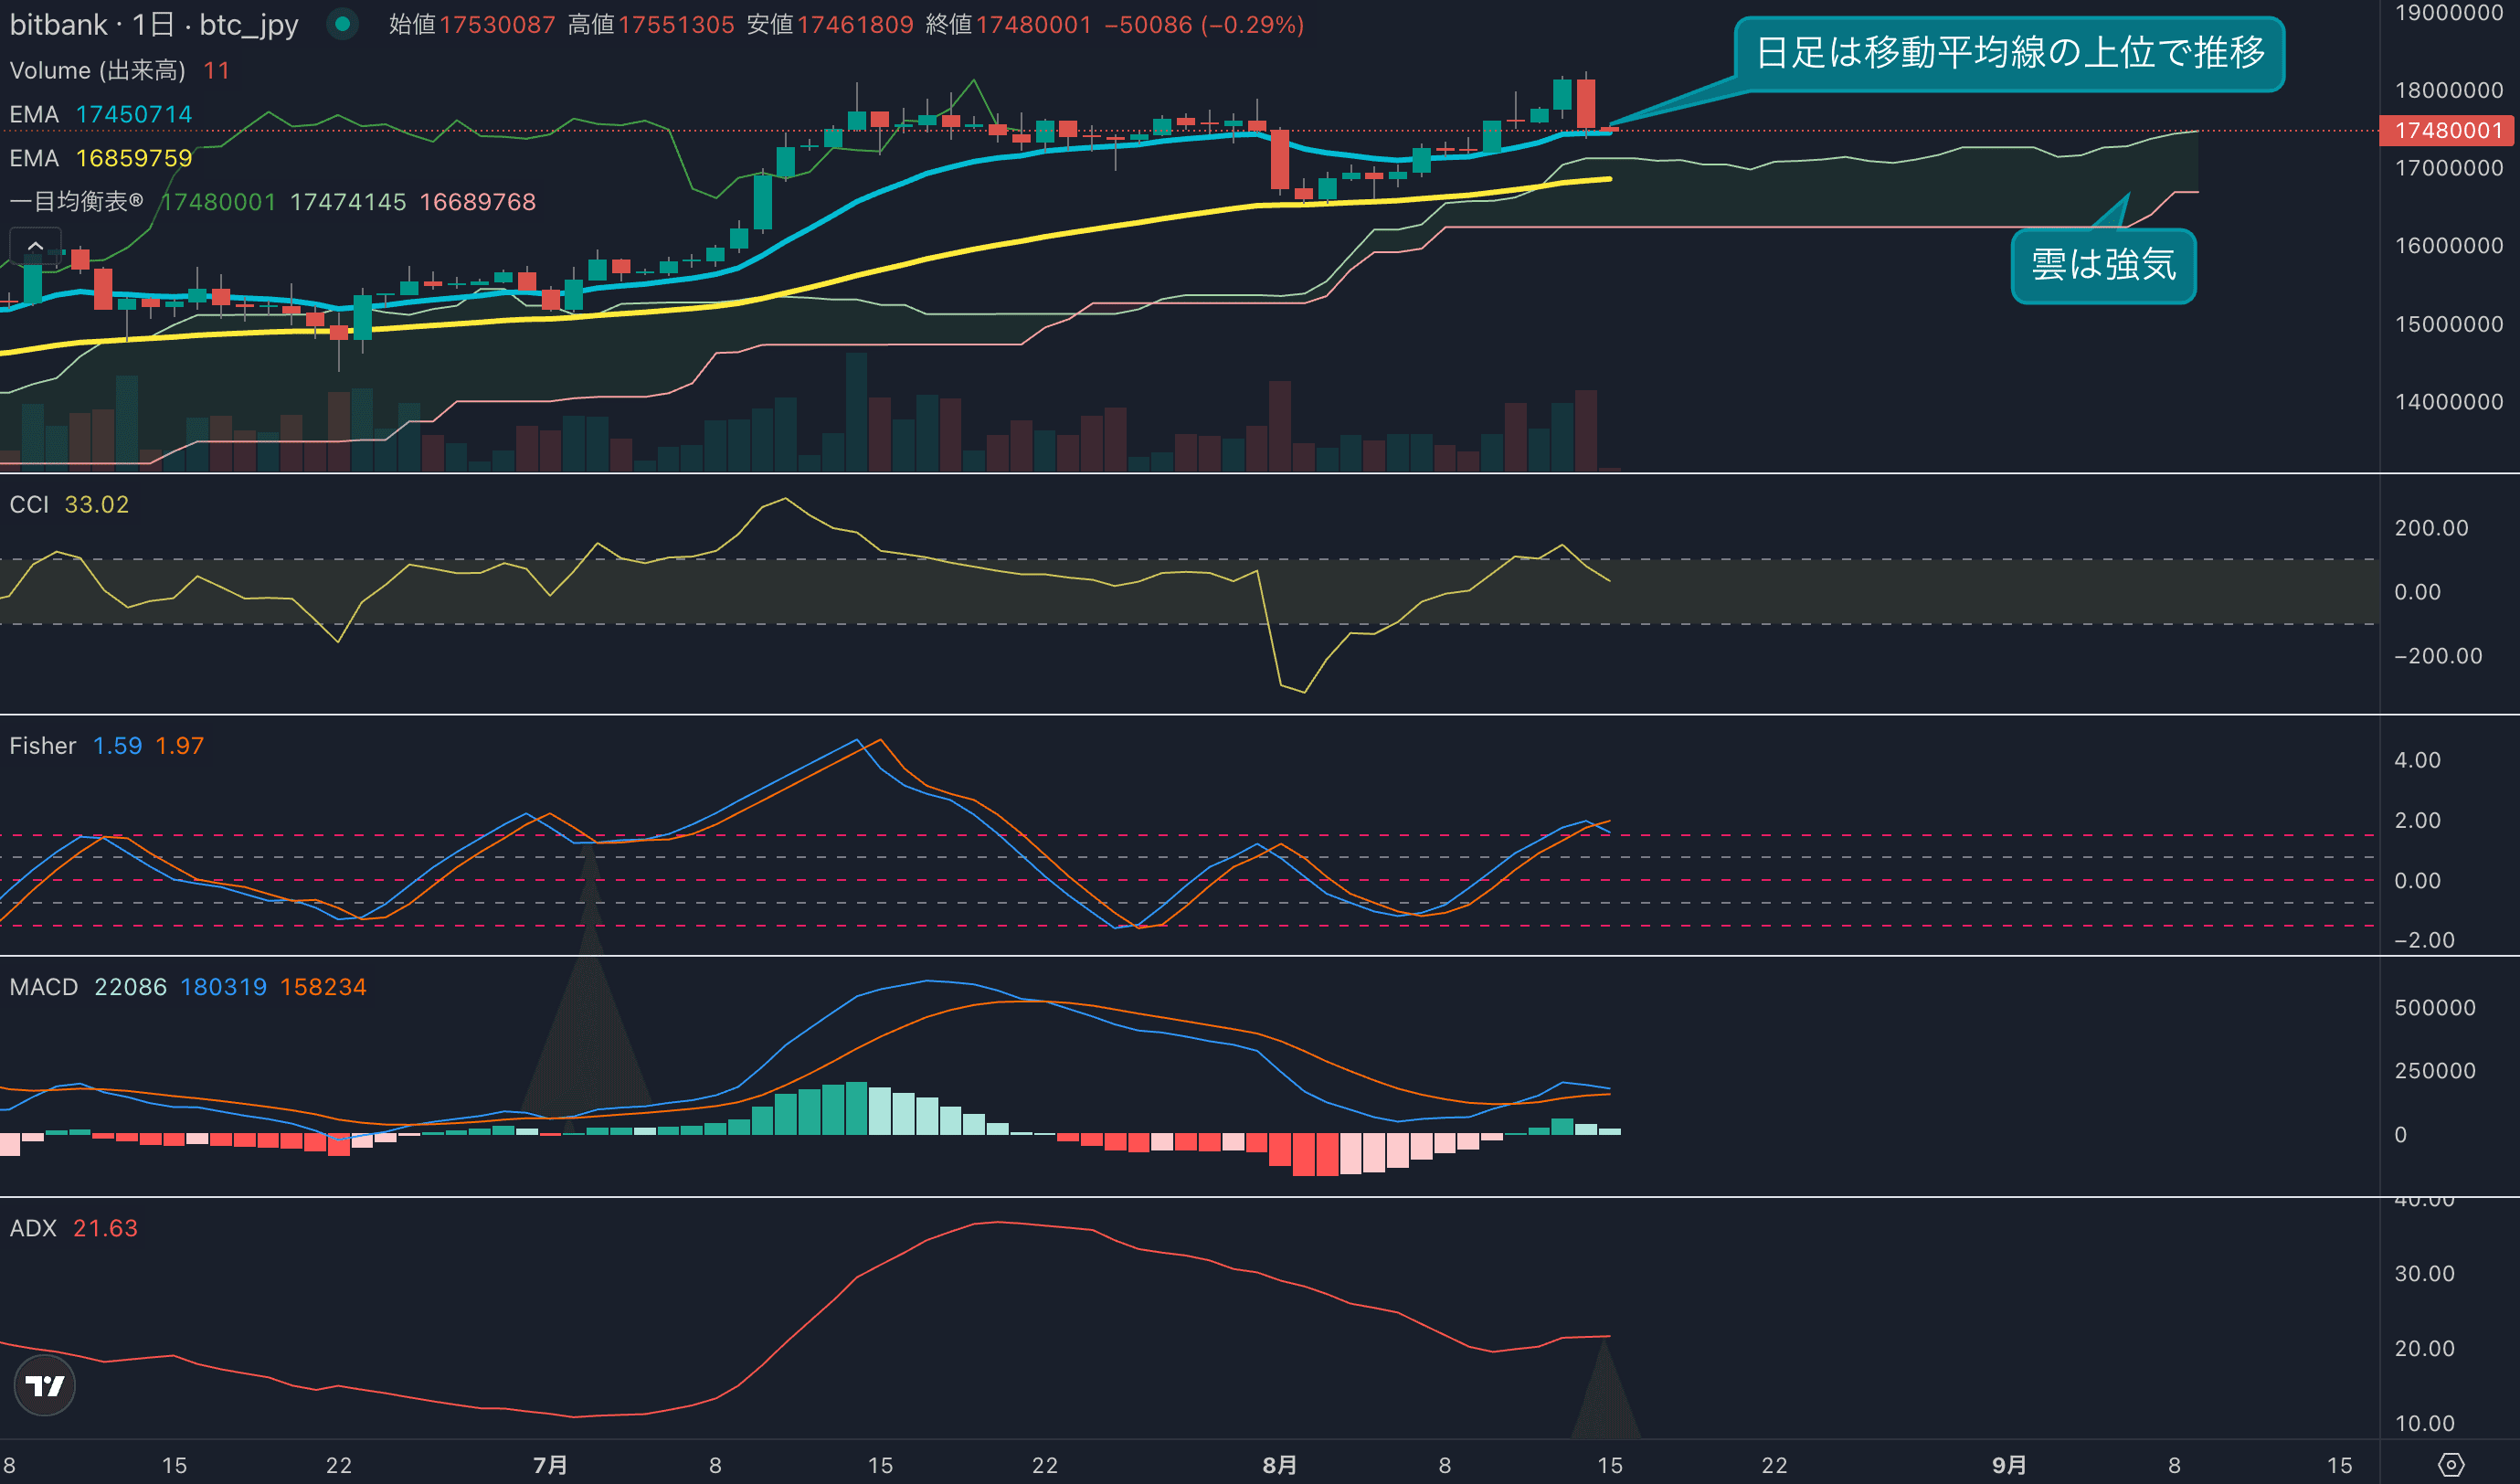
Task: Click the Fisher indicator label
Action: coord(42,746)
